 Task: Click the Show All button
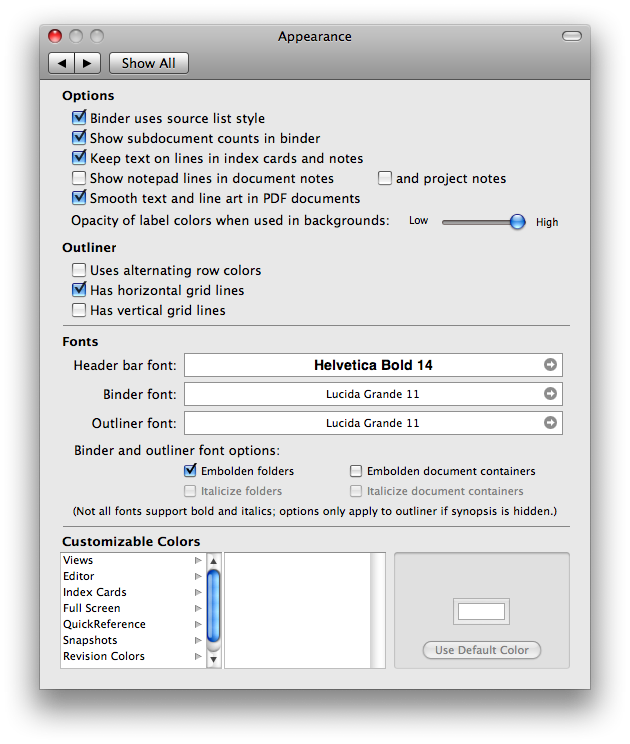[148, 63]
